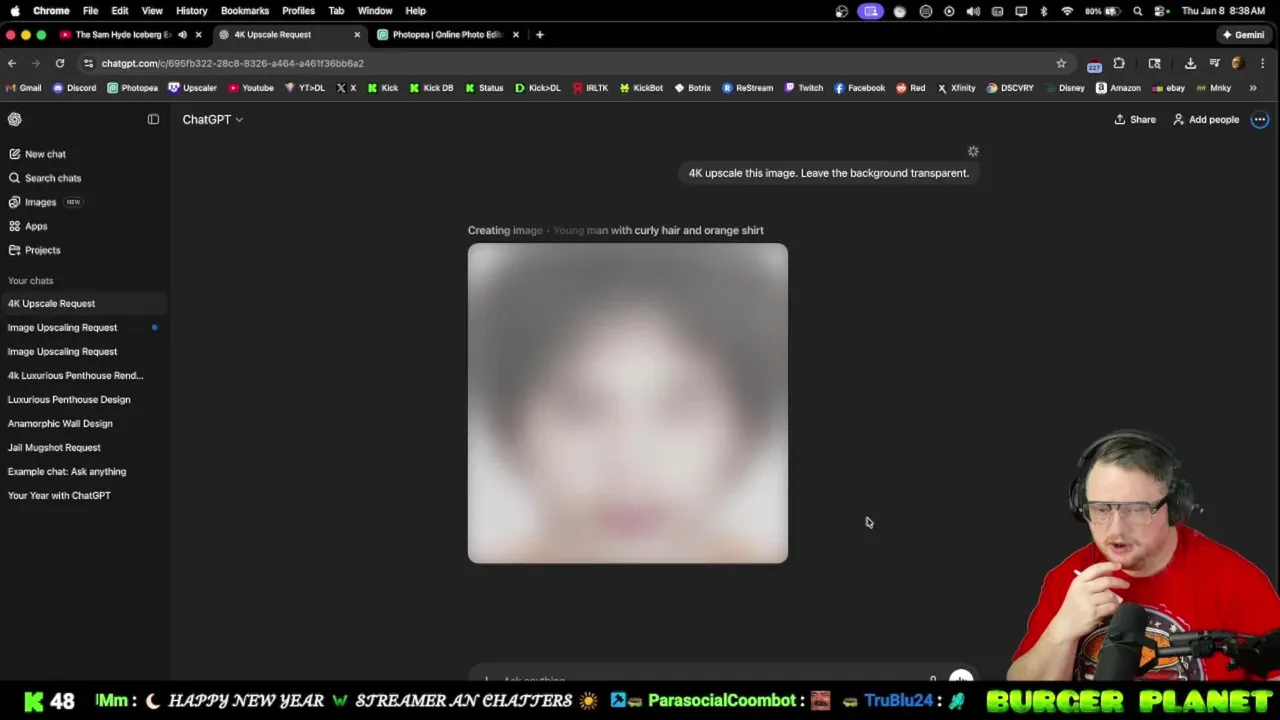Open the Discord bookmark
The image size is (1280, 720).
coord(75,88)
